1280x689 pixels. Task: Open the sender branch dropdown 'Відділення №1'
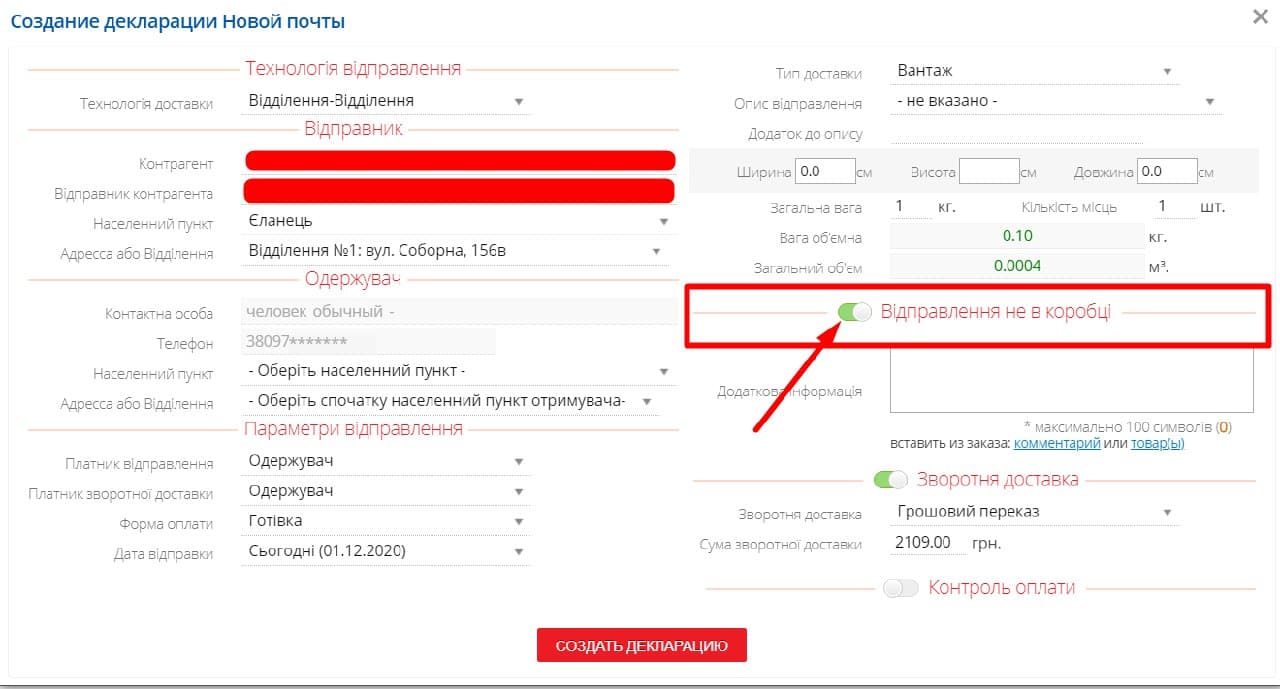pyautogui.click(x=456, y=251)
